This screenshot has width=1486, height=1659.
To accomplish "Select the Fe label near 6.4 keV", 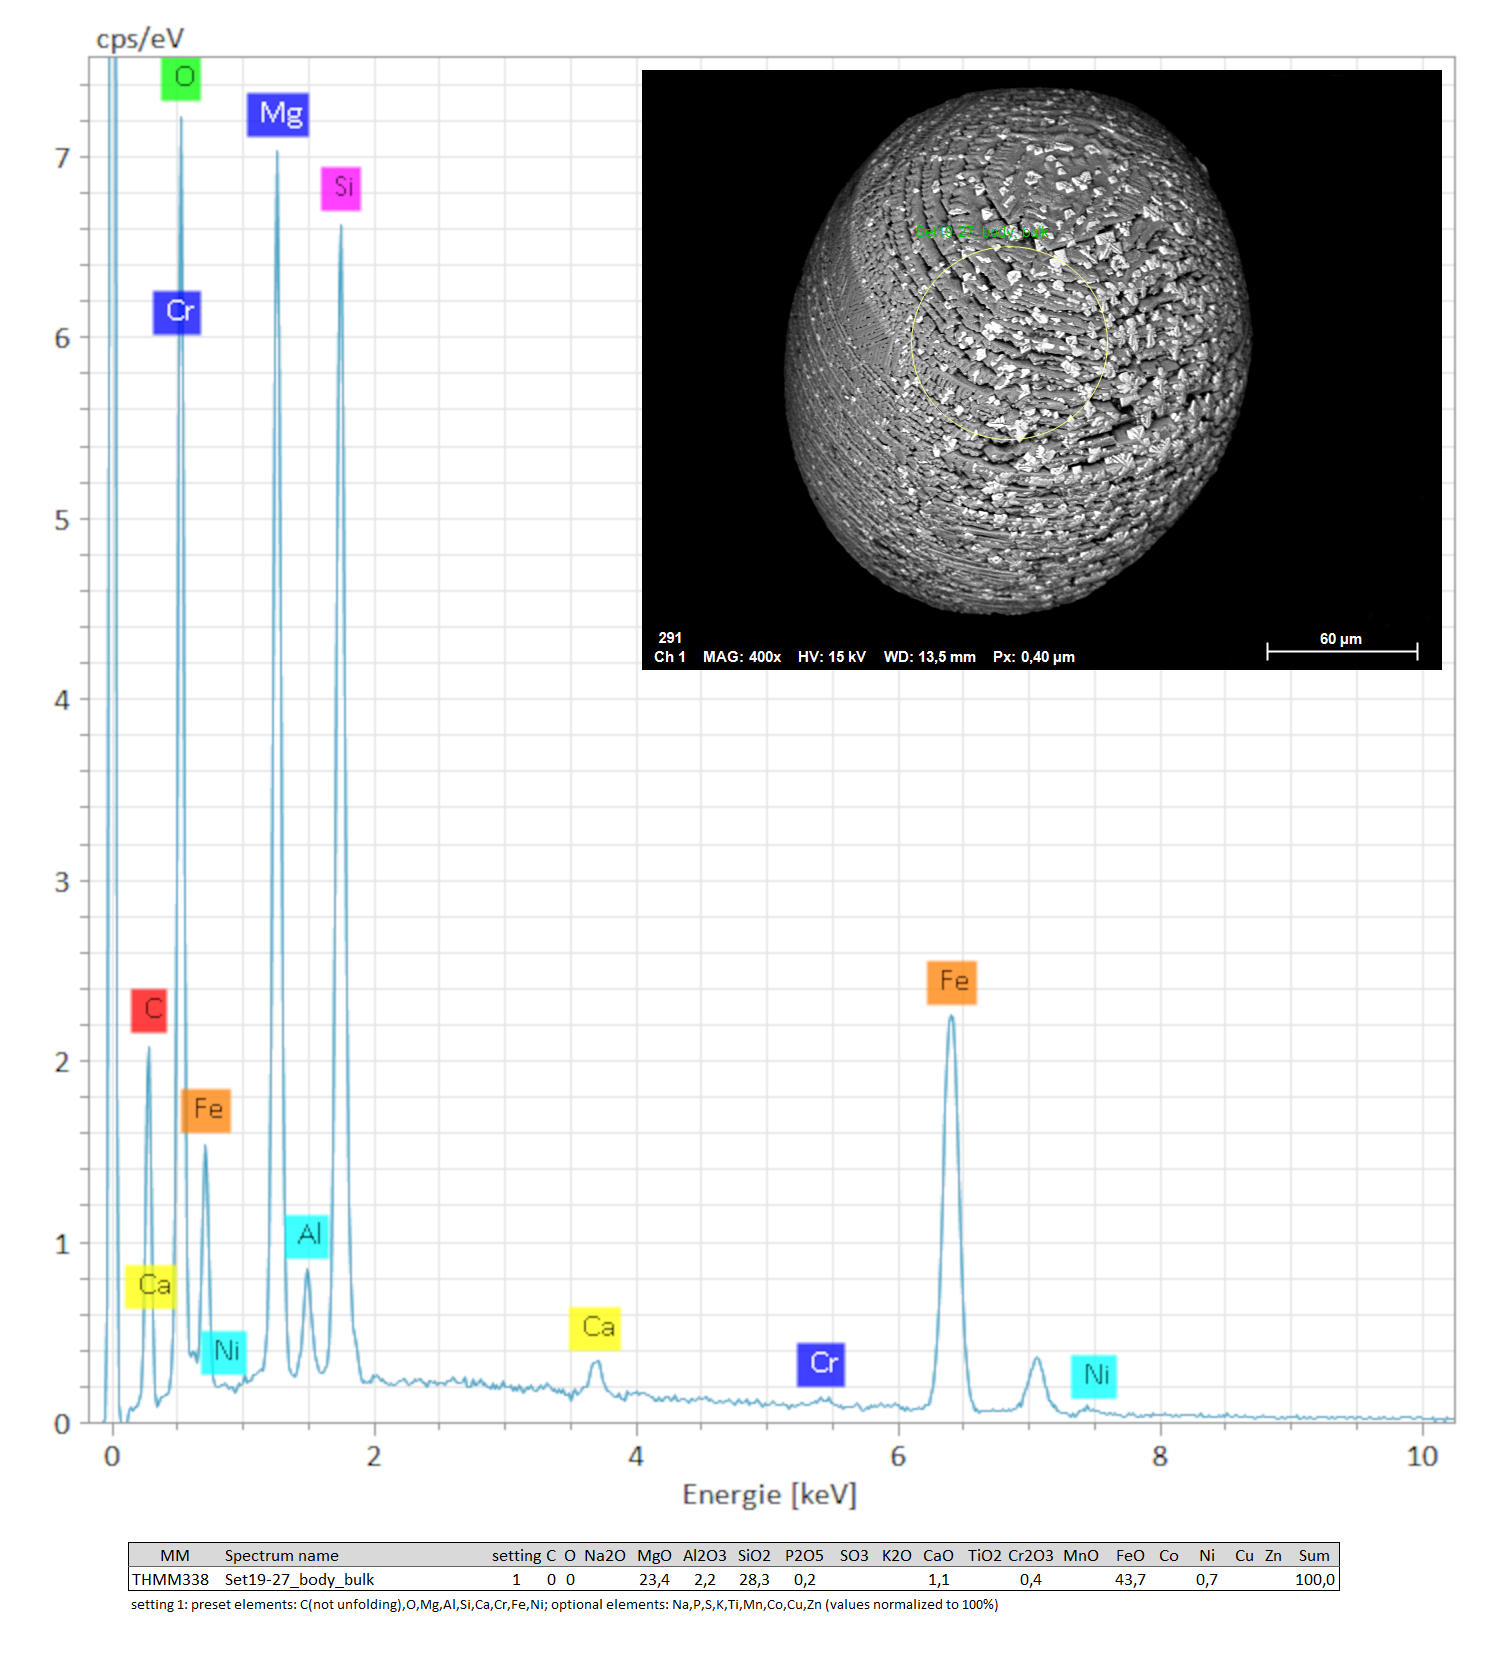I will pyautogui.click(x=951, y=982).
